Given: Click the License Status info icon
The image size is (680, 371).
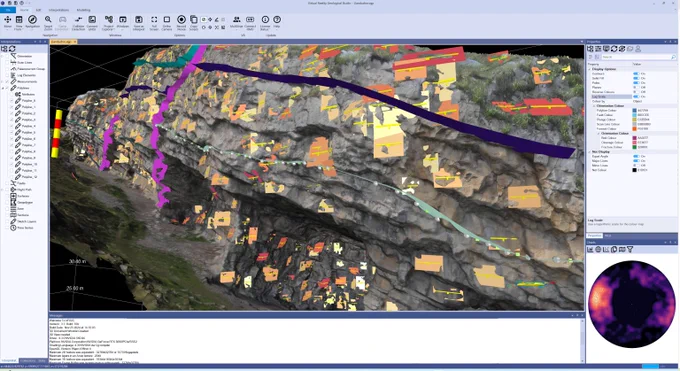Looking at the screenshot, I should click(x=265, y=20).
